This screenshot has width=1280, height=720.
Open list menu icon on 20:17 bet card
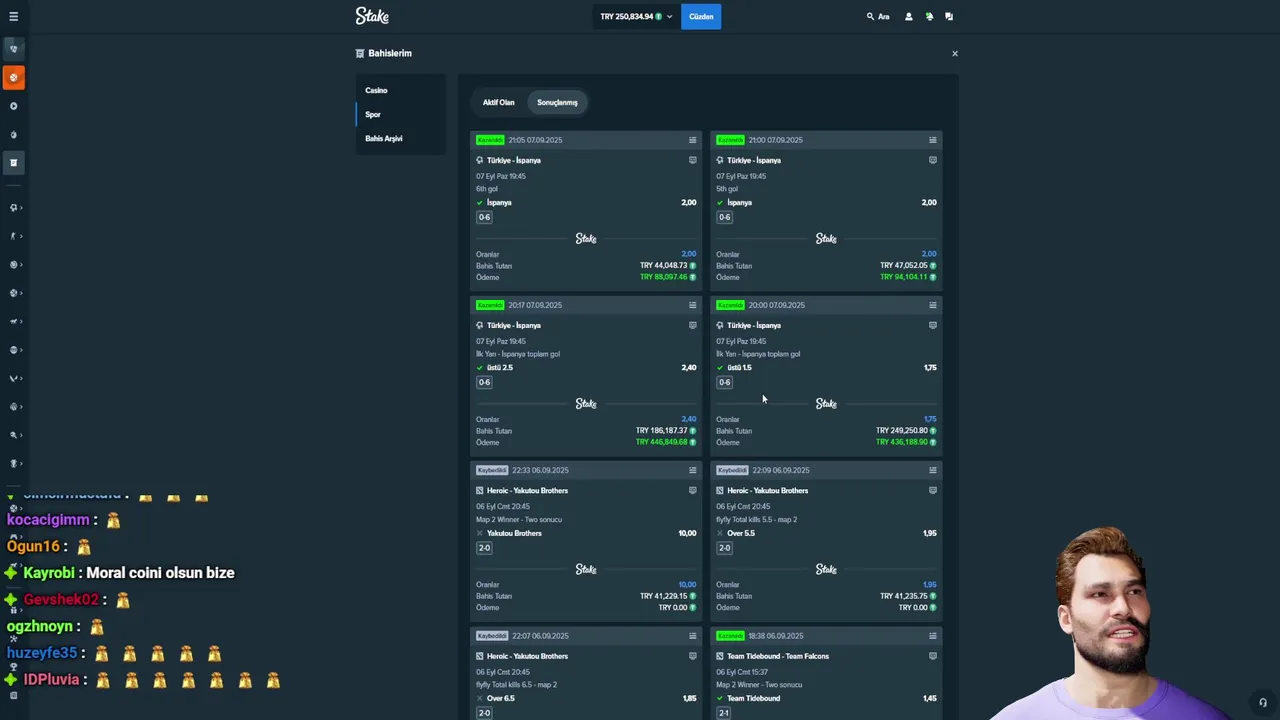coord(692,305)
